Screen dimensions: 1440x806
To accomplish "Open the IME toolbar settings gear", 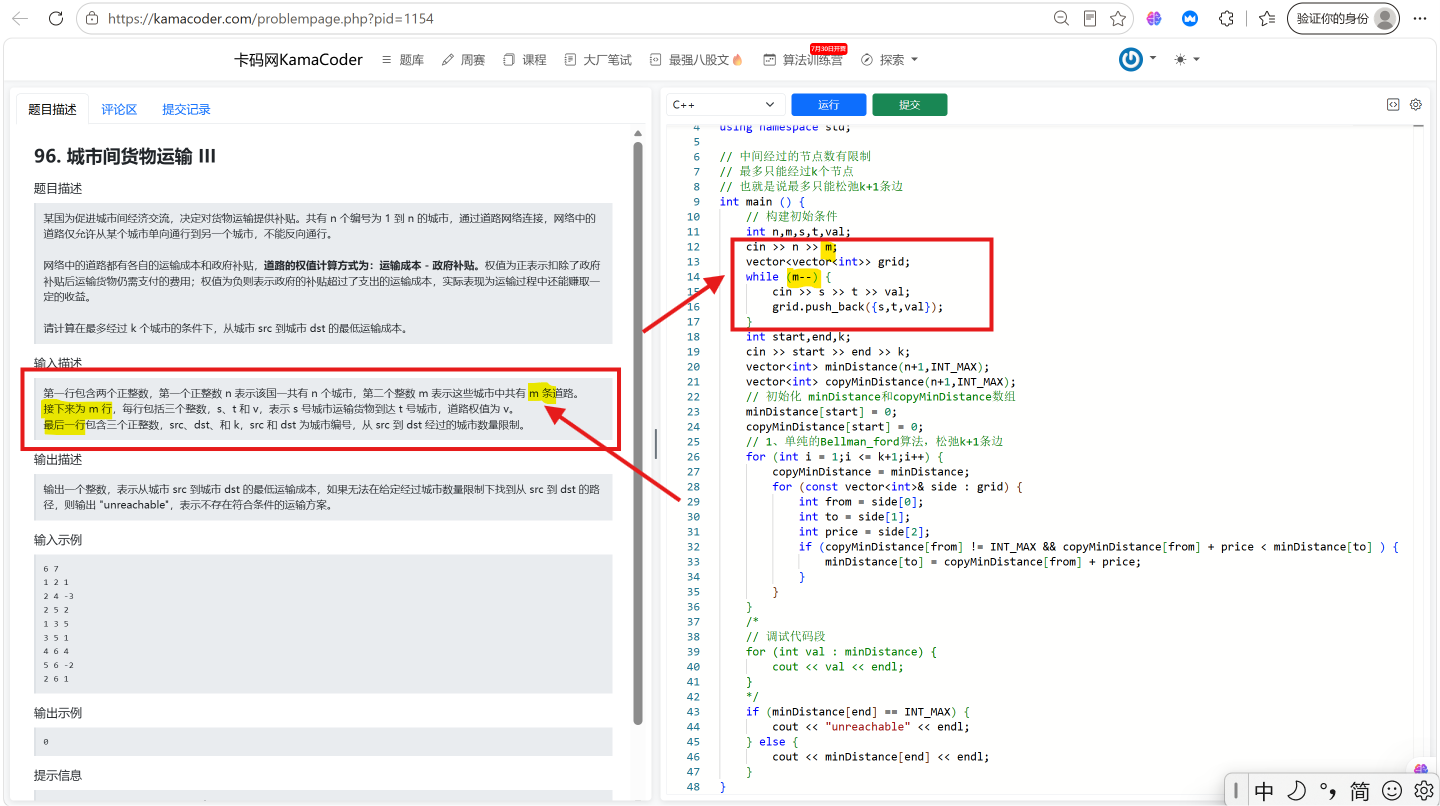I will coord(1423,791).
